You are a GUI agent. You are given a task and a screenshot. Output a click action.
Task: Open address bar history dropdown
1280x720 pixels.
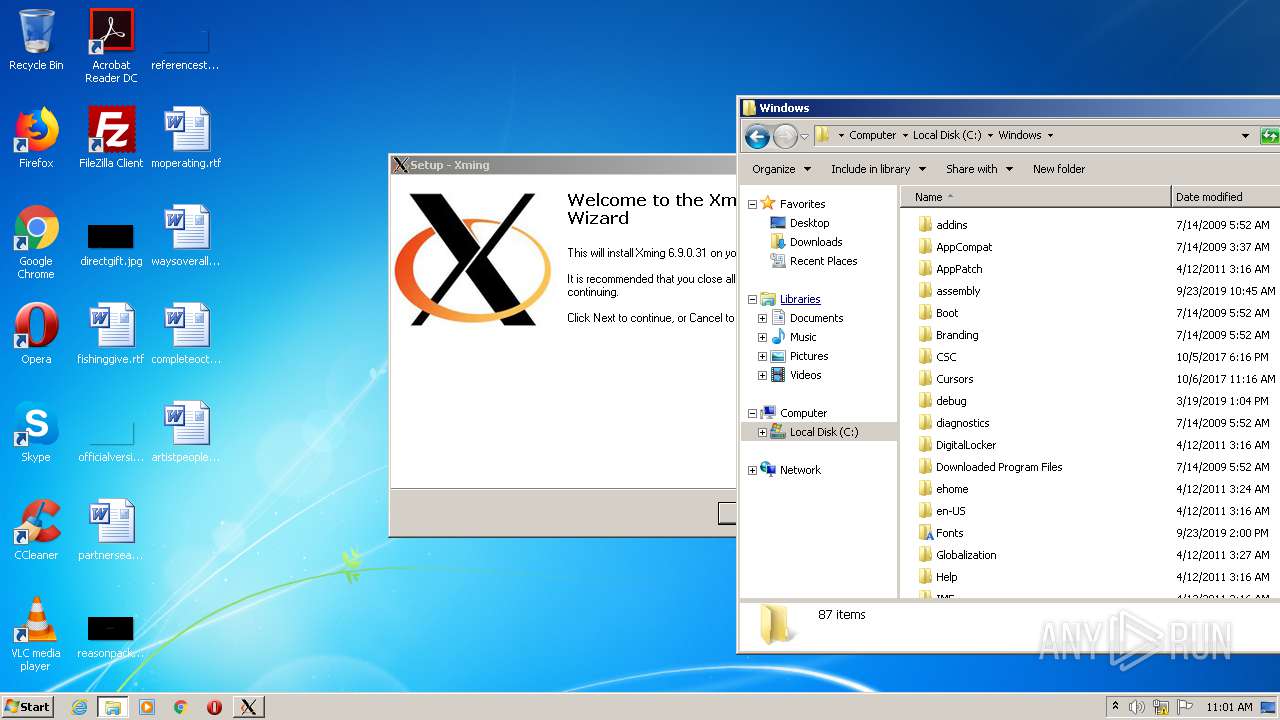pyautogui.click(x=1245, y=135)
